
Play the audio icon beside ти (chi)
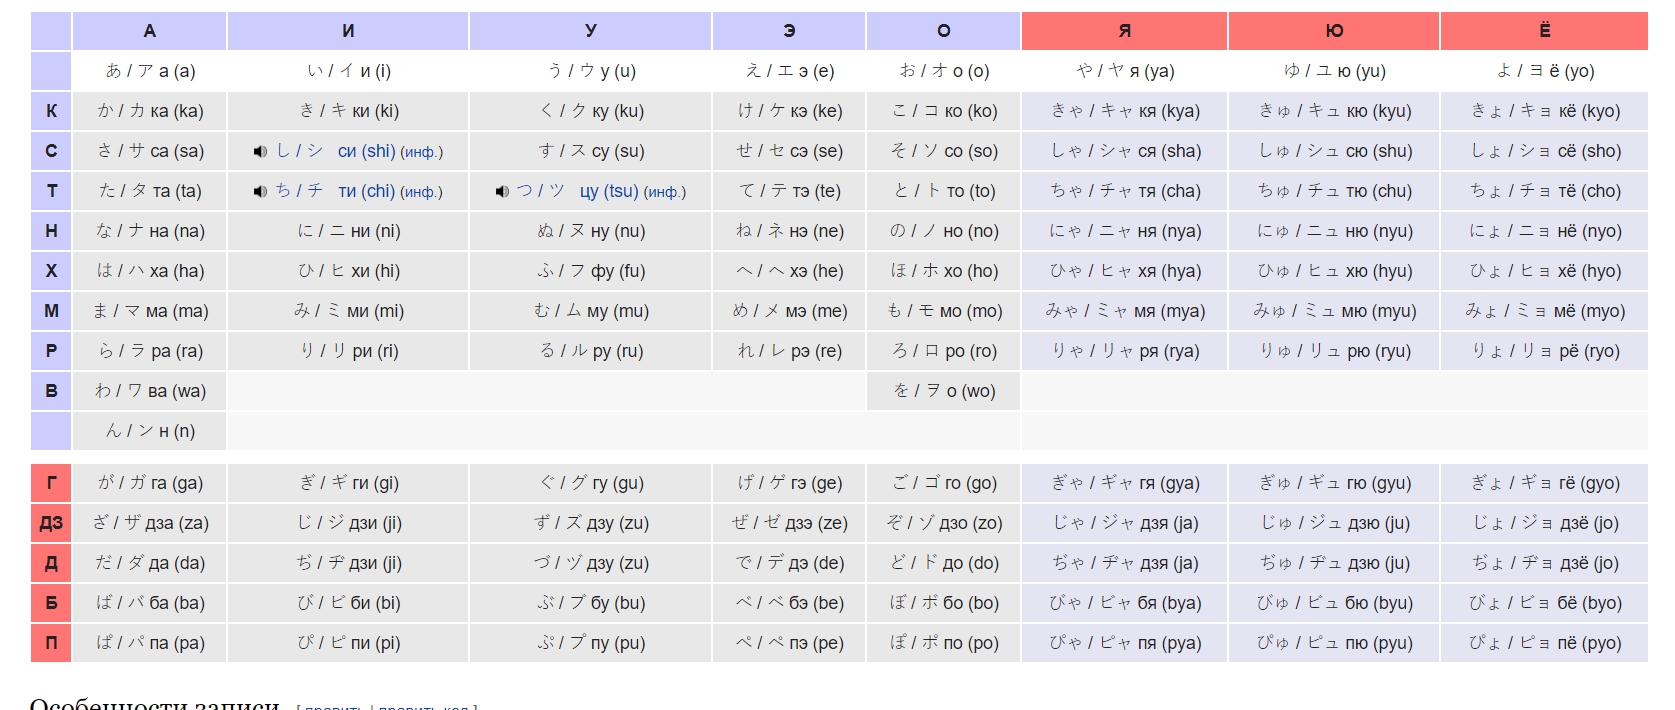pos(260,192)
